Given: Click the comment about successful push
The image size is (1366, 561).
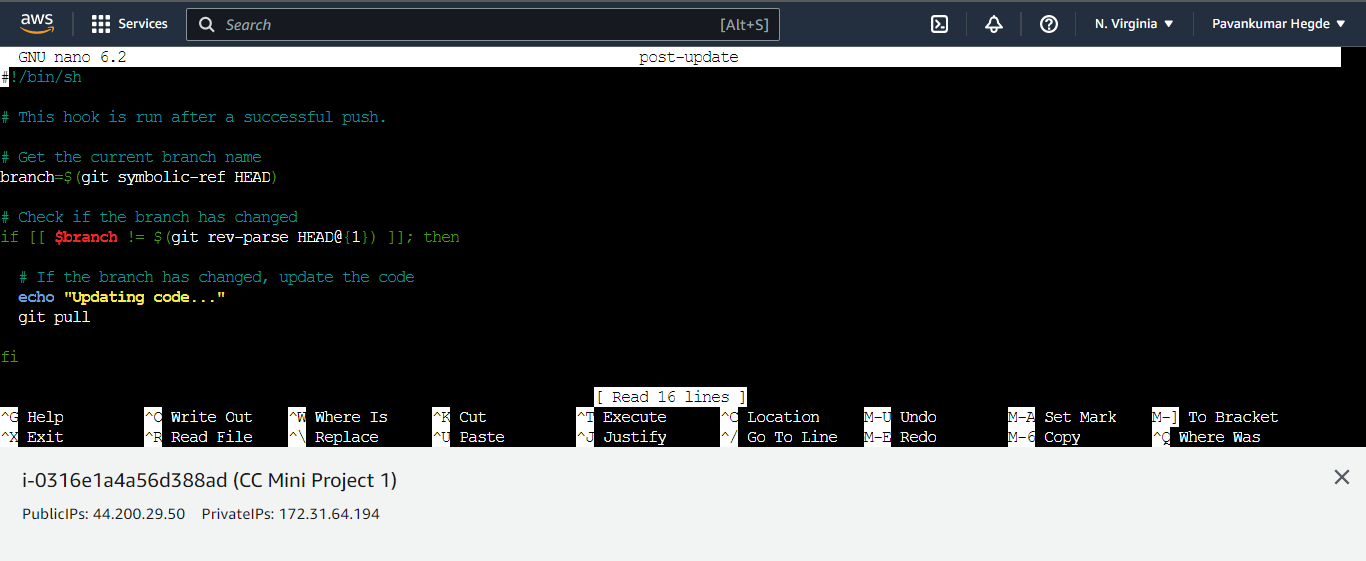Looking at the screenshot, I should (193, 117).
